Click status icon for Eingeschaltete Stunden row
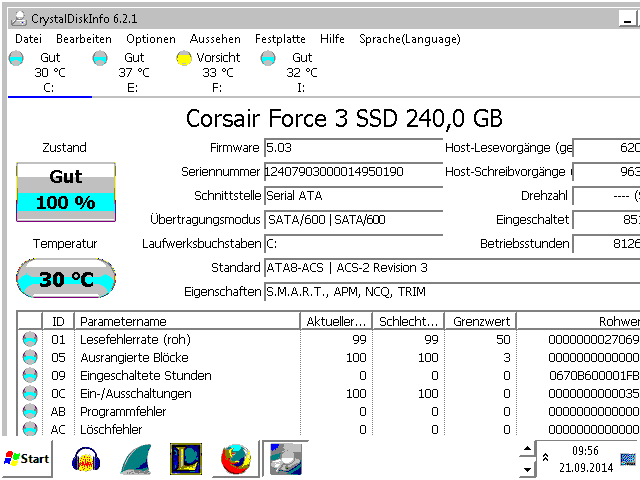This screenshot has width=640, height=480. [30, 375]
